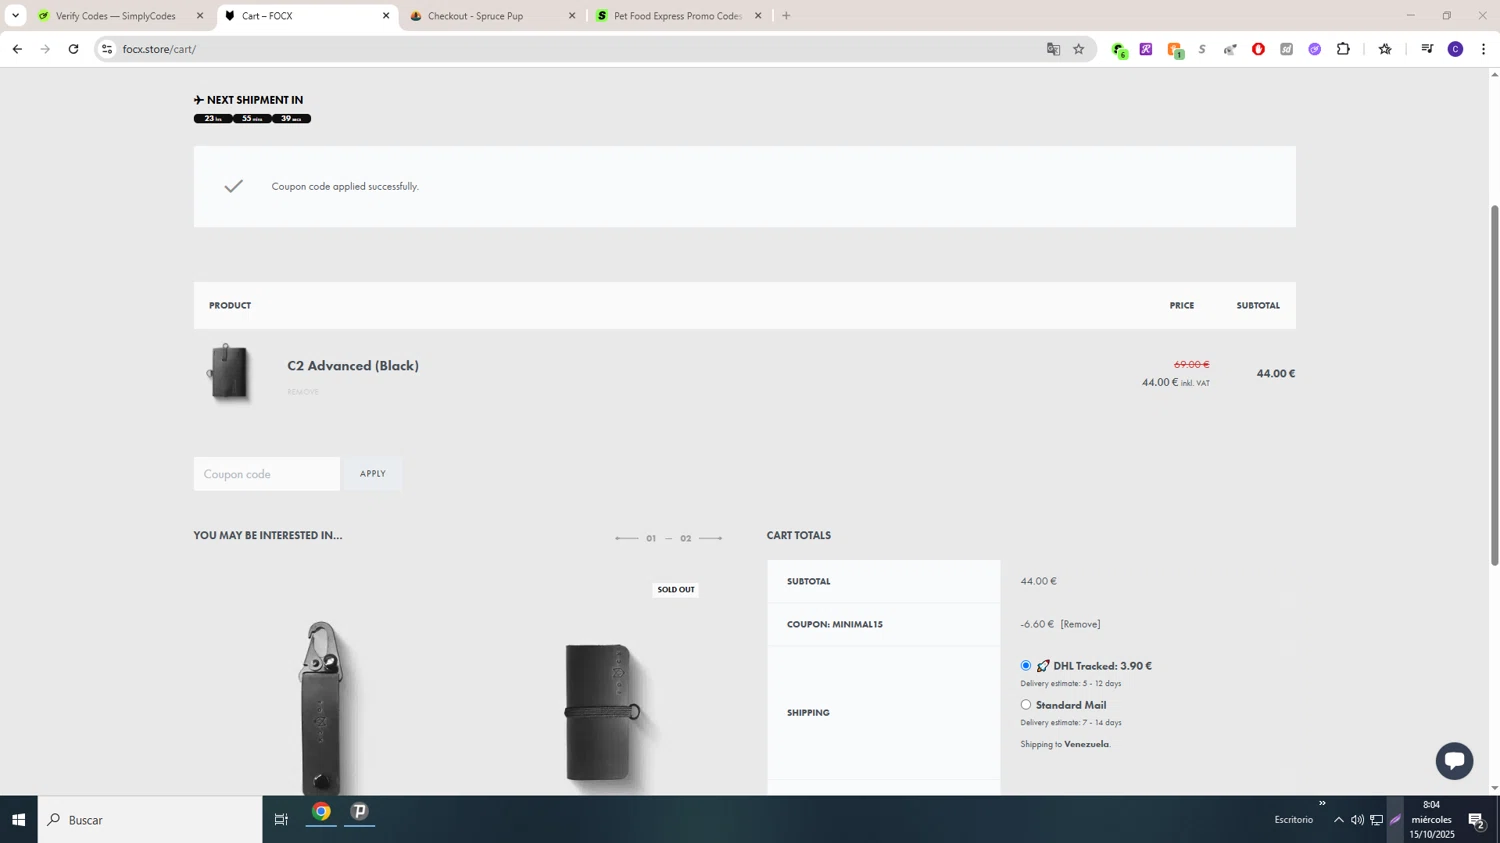Remove the MINIMAL15 coupon
1500x843 pixels.
tap(1080, 624)
